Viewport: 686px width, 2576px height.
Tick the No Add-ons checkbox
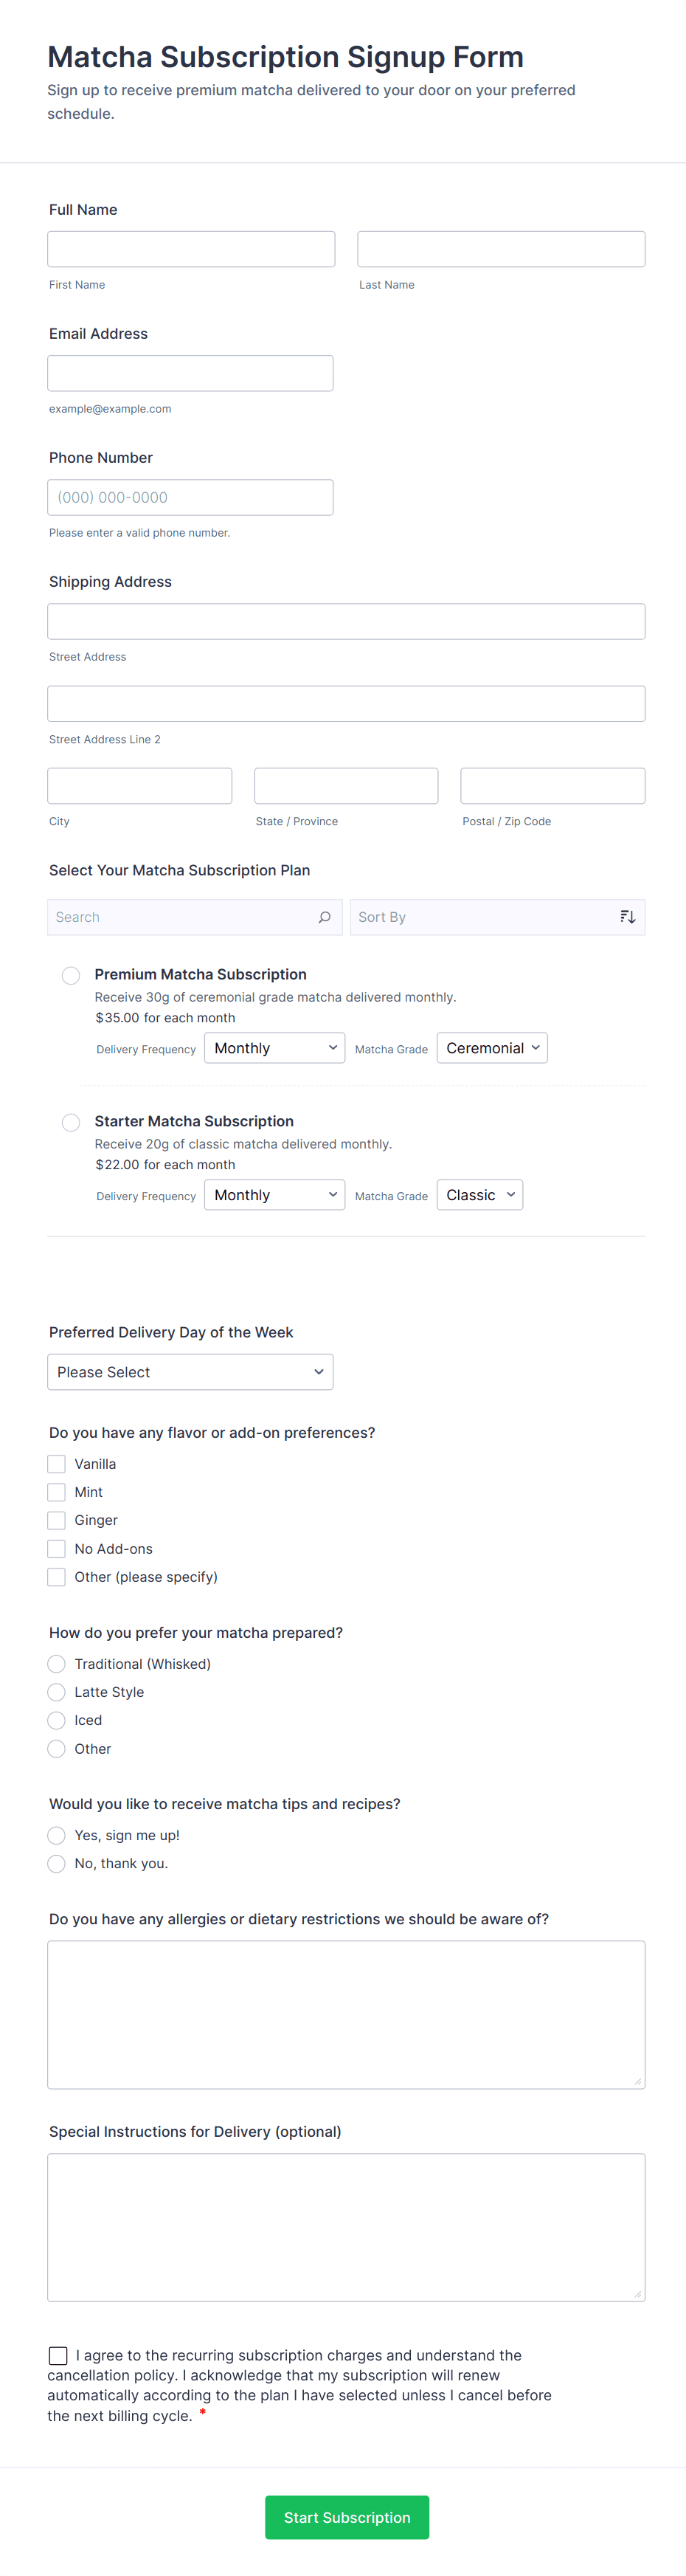point(57,1549)
